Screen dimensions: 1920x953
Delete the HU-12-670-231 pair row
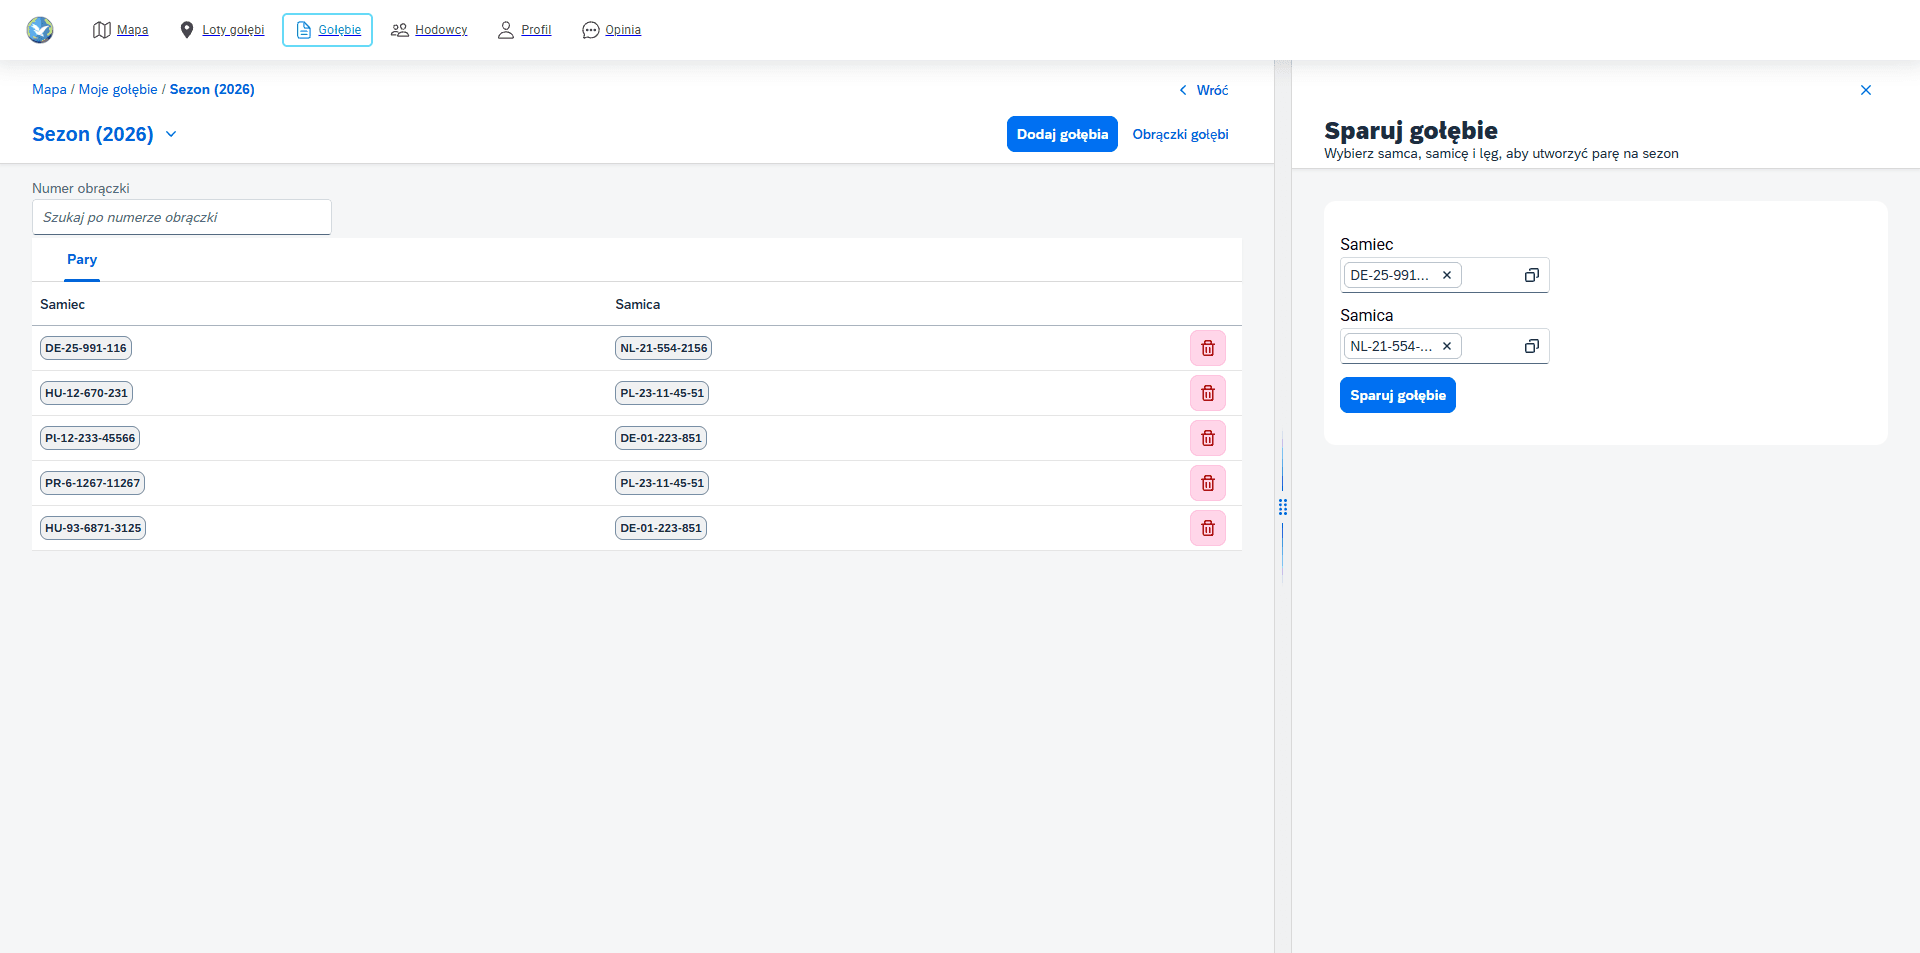click(x=1207, y=393)
